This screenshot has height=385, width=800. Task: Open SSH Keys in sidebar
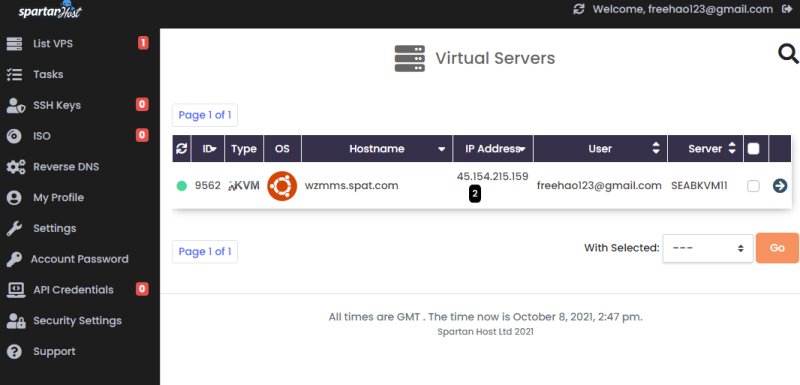pyautogui.click(x=57, y=106)
